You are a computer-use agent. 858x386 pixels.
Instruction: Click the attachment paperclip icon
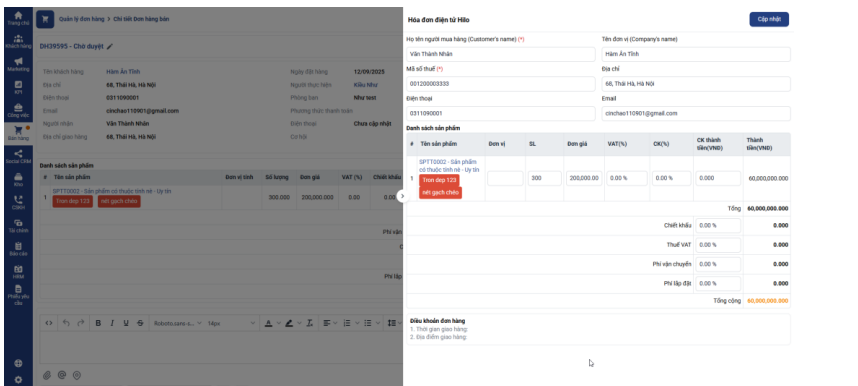tap(47, 375)
